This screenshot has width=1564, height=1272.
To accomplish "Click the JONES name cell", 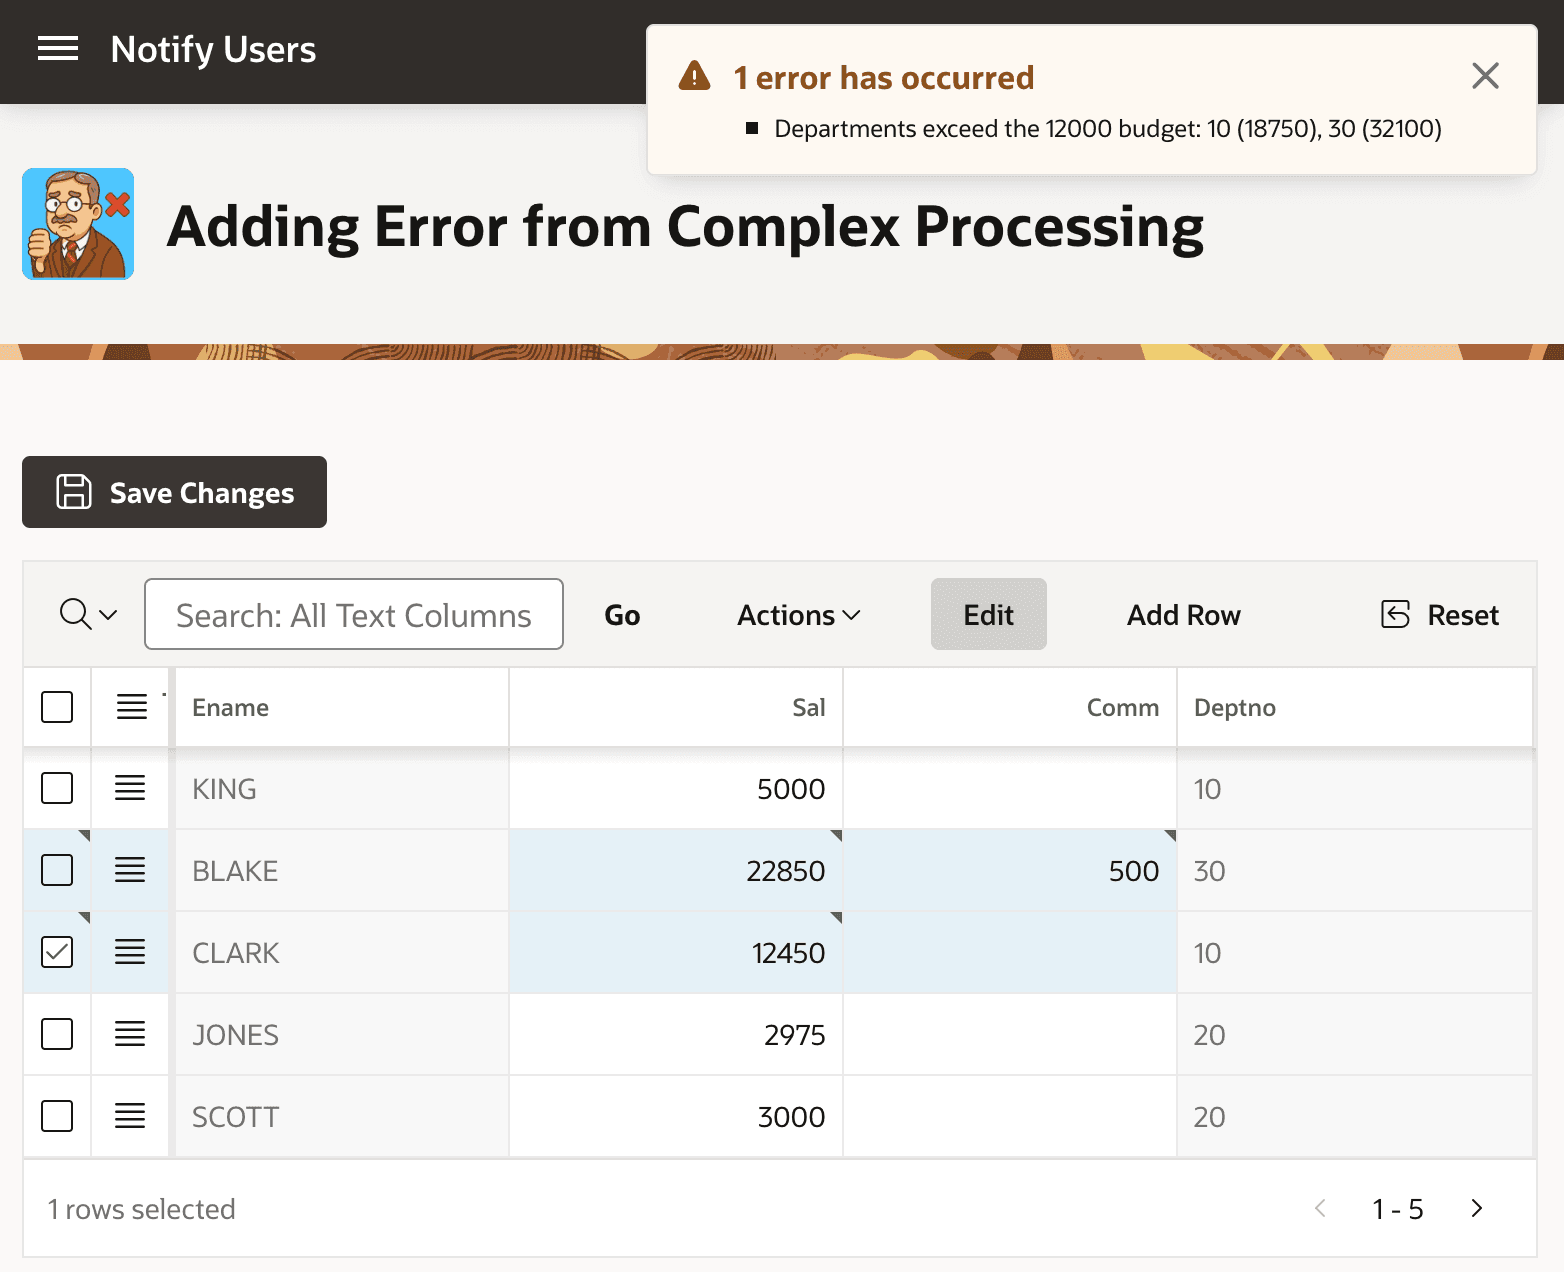I will coord(342,1035).
